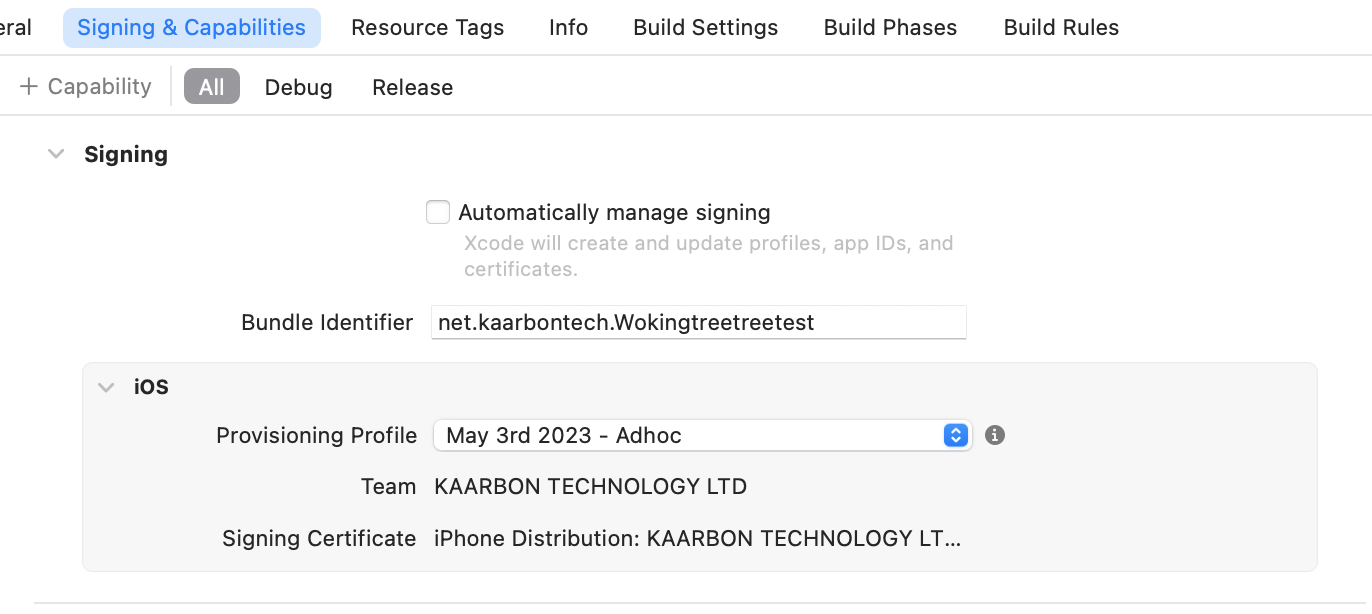Select the All configurations filter

tap(211, 87)
